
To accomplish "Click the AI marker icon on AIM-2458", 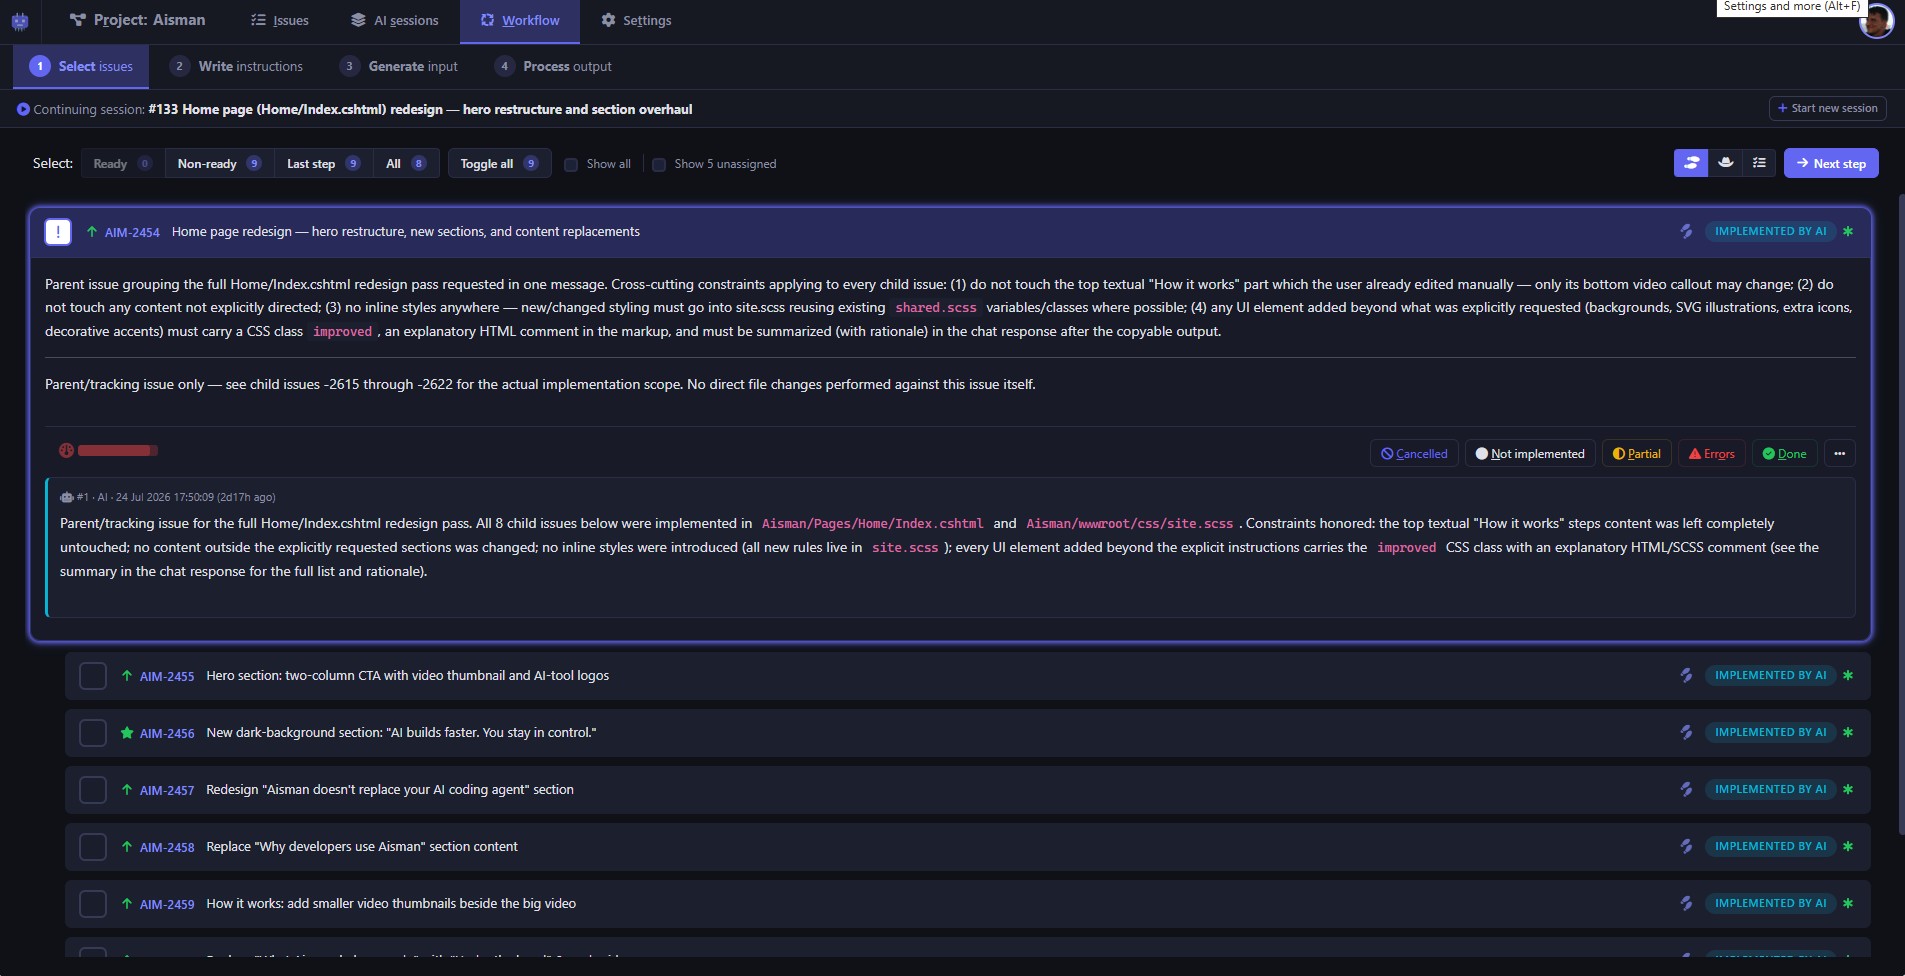I will coord(1686,846).
